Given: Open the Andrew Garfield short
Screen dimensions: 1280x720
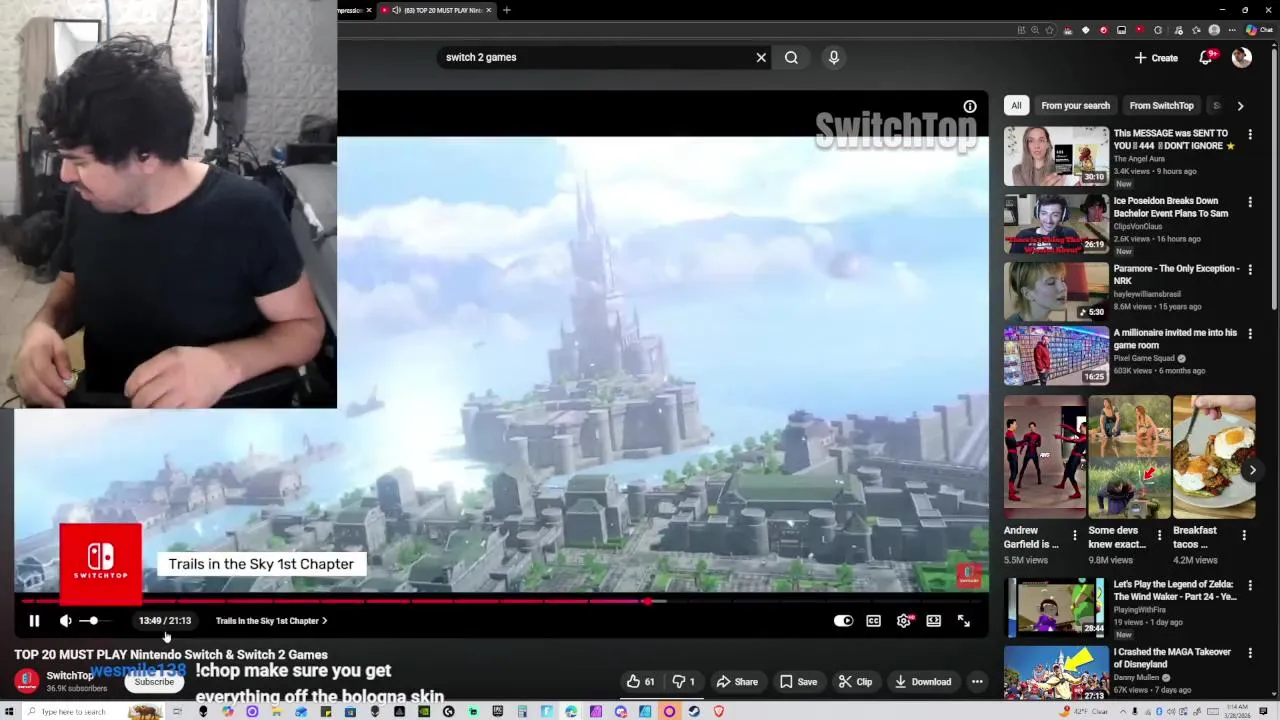Looking at the screenshot, I should 1045,457.
